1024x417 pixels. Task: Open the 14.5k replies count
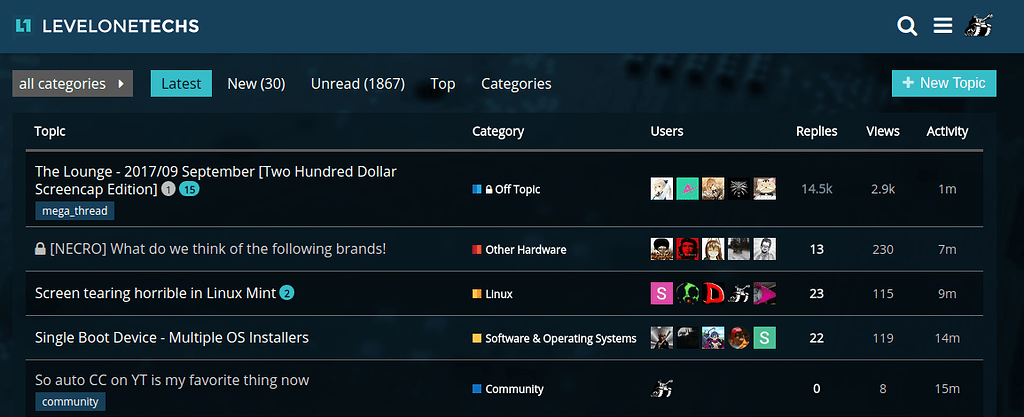(816, 189)
